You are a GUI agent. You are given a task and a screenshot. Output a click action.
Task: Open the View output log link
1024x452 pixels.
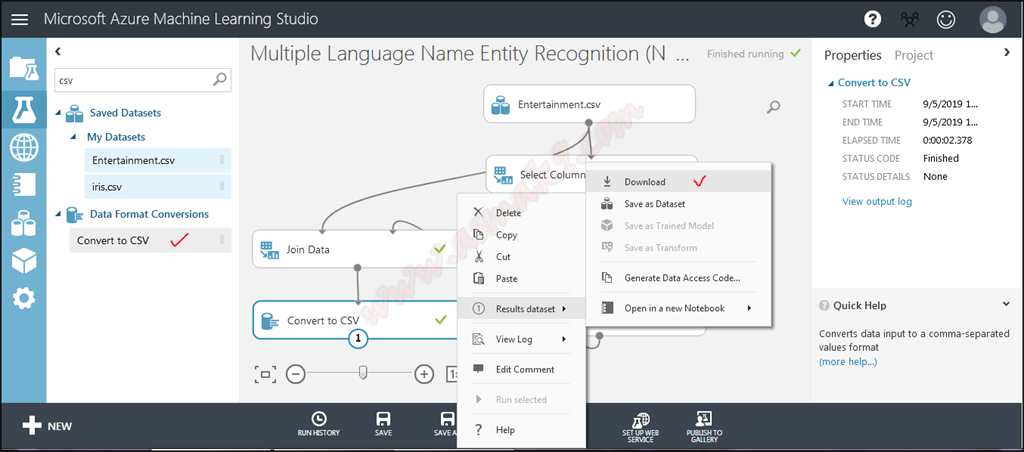(x=877, y=201)
